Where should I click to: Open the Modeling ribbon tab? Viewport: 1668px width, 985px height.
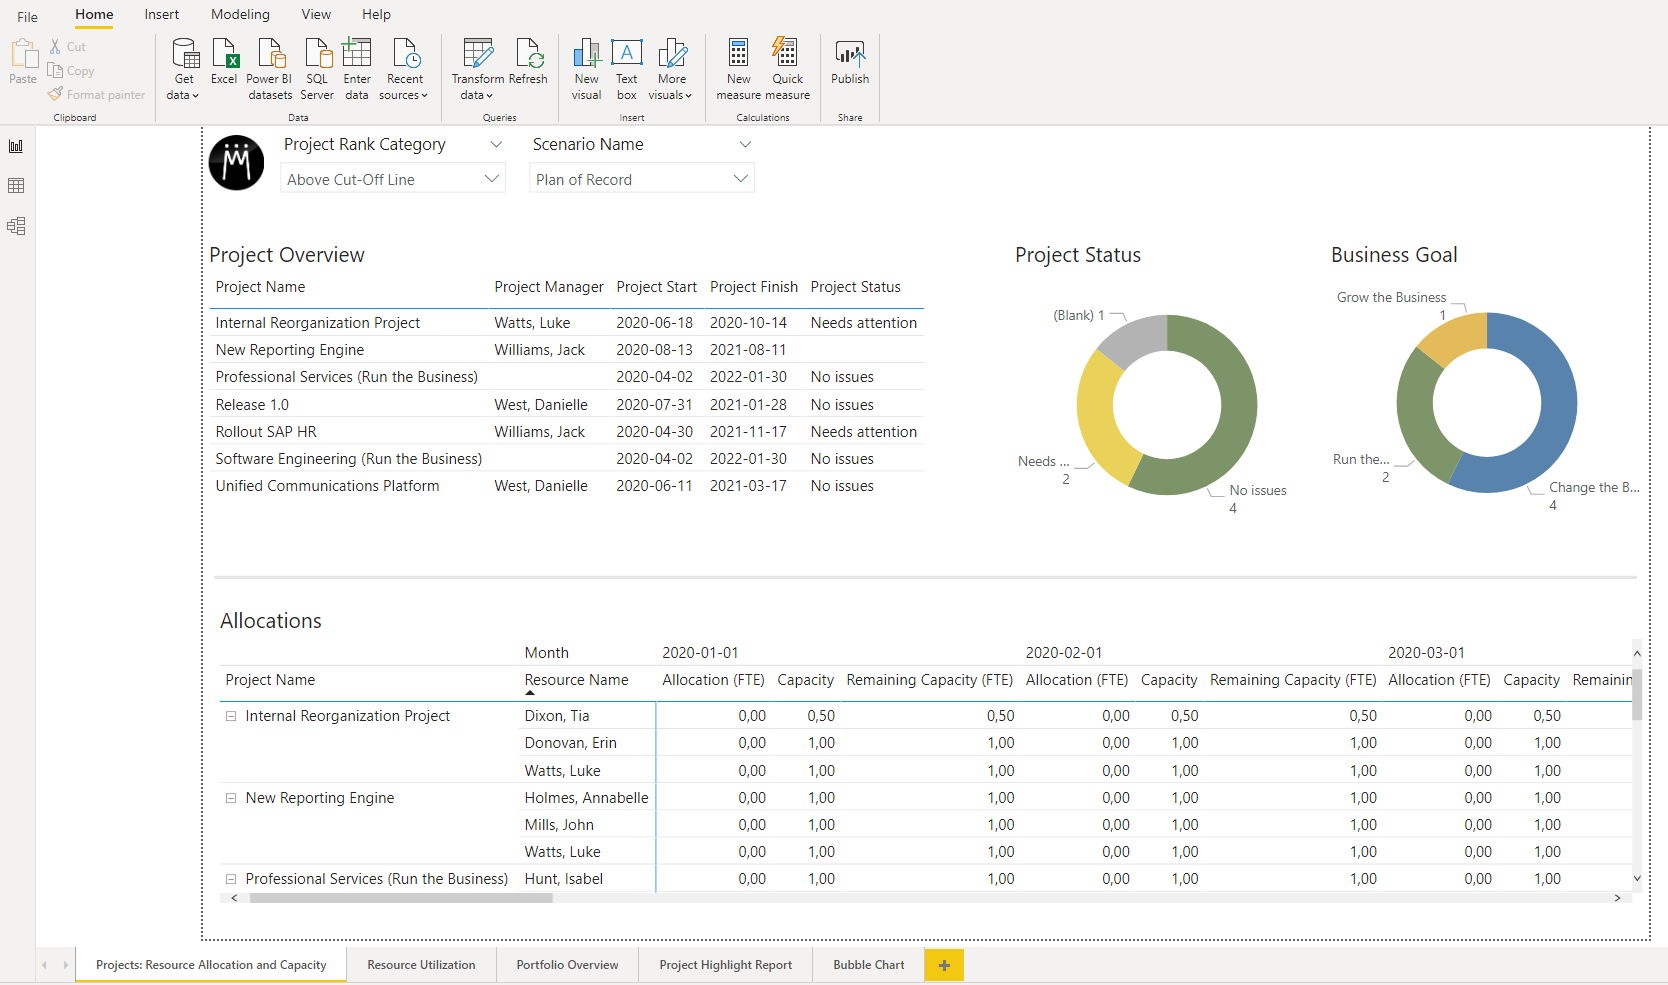240,14
